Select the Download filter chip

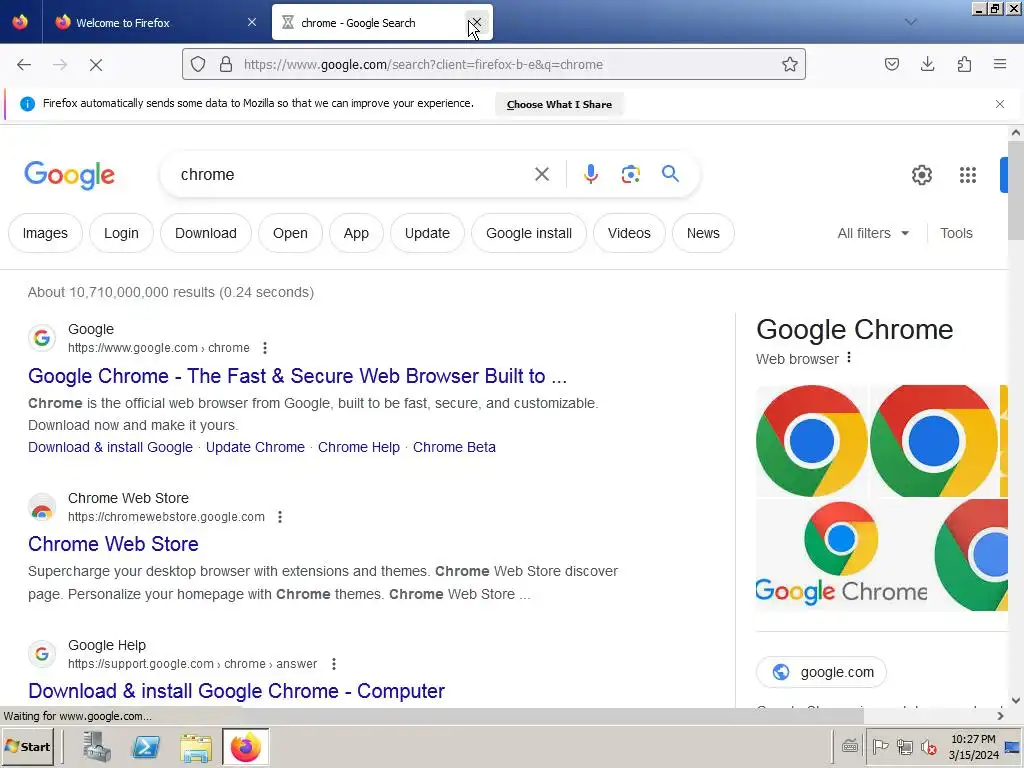[x=206, y=233]
